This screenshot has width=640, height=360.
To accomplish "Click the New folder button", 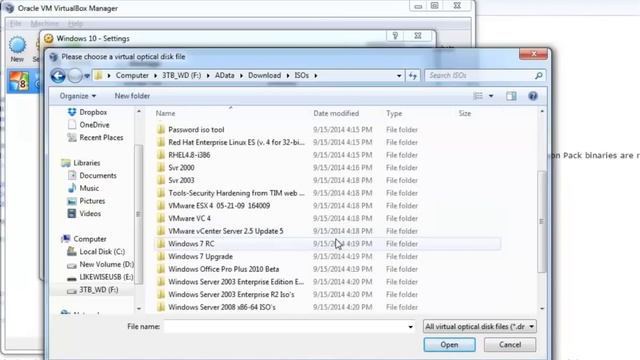I will pos(132,96).
